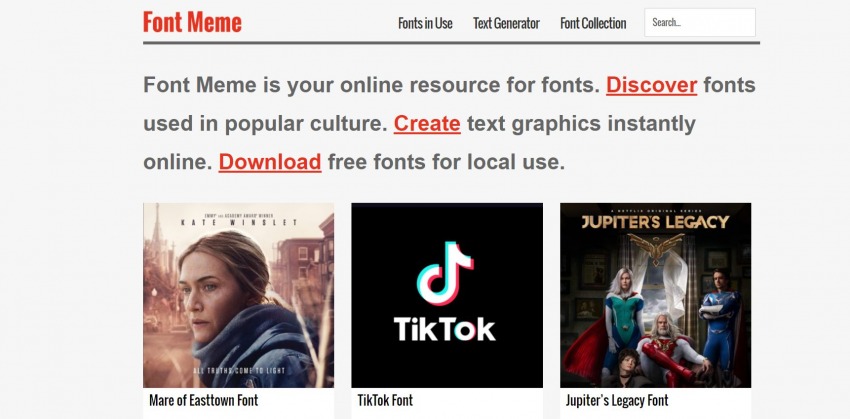Open the Fonts in Use menu
The image size is (850, 419).
(x=425, y=23)
